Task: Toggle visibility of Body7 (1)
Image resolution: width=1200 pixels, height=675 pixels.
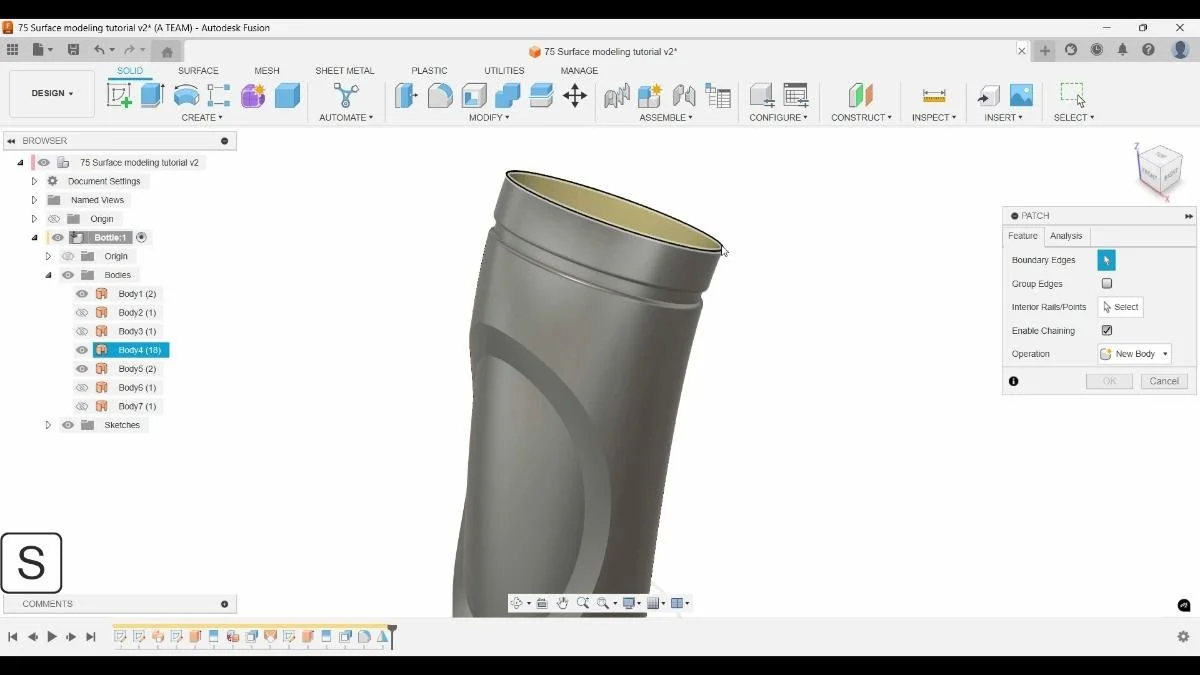Action: 82,406
